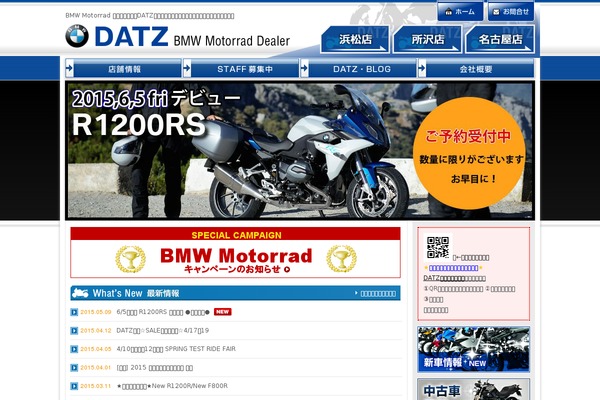Screen dimensions: 600x400
Task: Select the 浜松店 store tab
Action: (x=355, y=39)
